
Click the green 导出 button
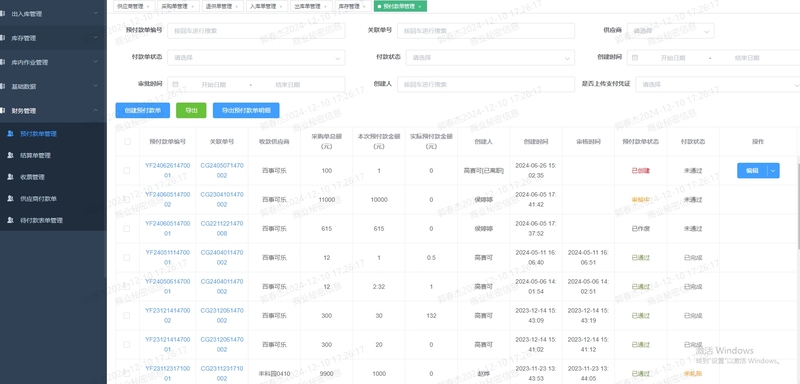pyautogui.click(x=191, y=110)
